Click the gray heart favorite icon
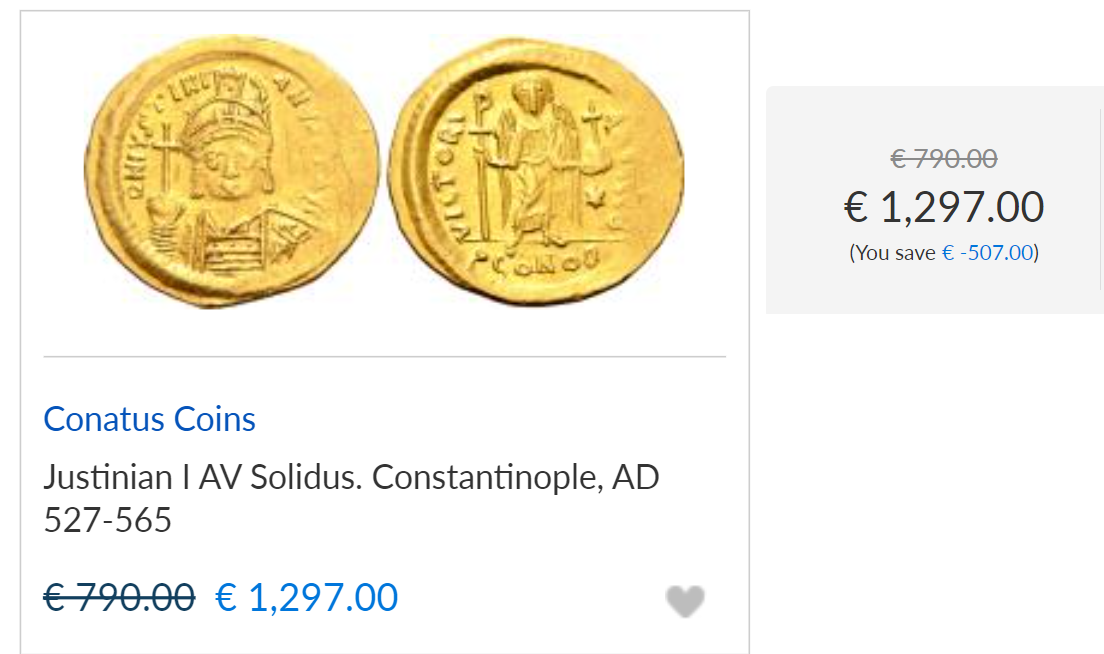This screenshot has width=1104, height=654. (685, 601)
